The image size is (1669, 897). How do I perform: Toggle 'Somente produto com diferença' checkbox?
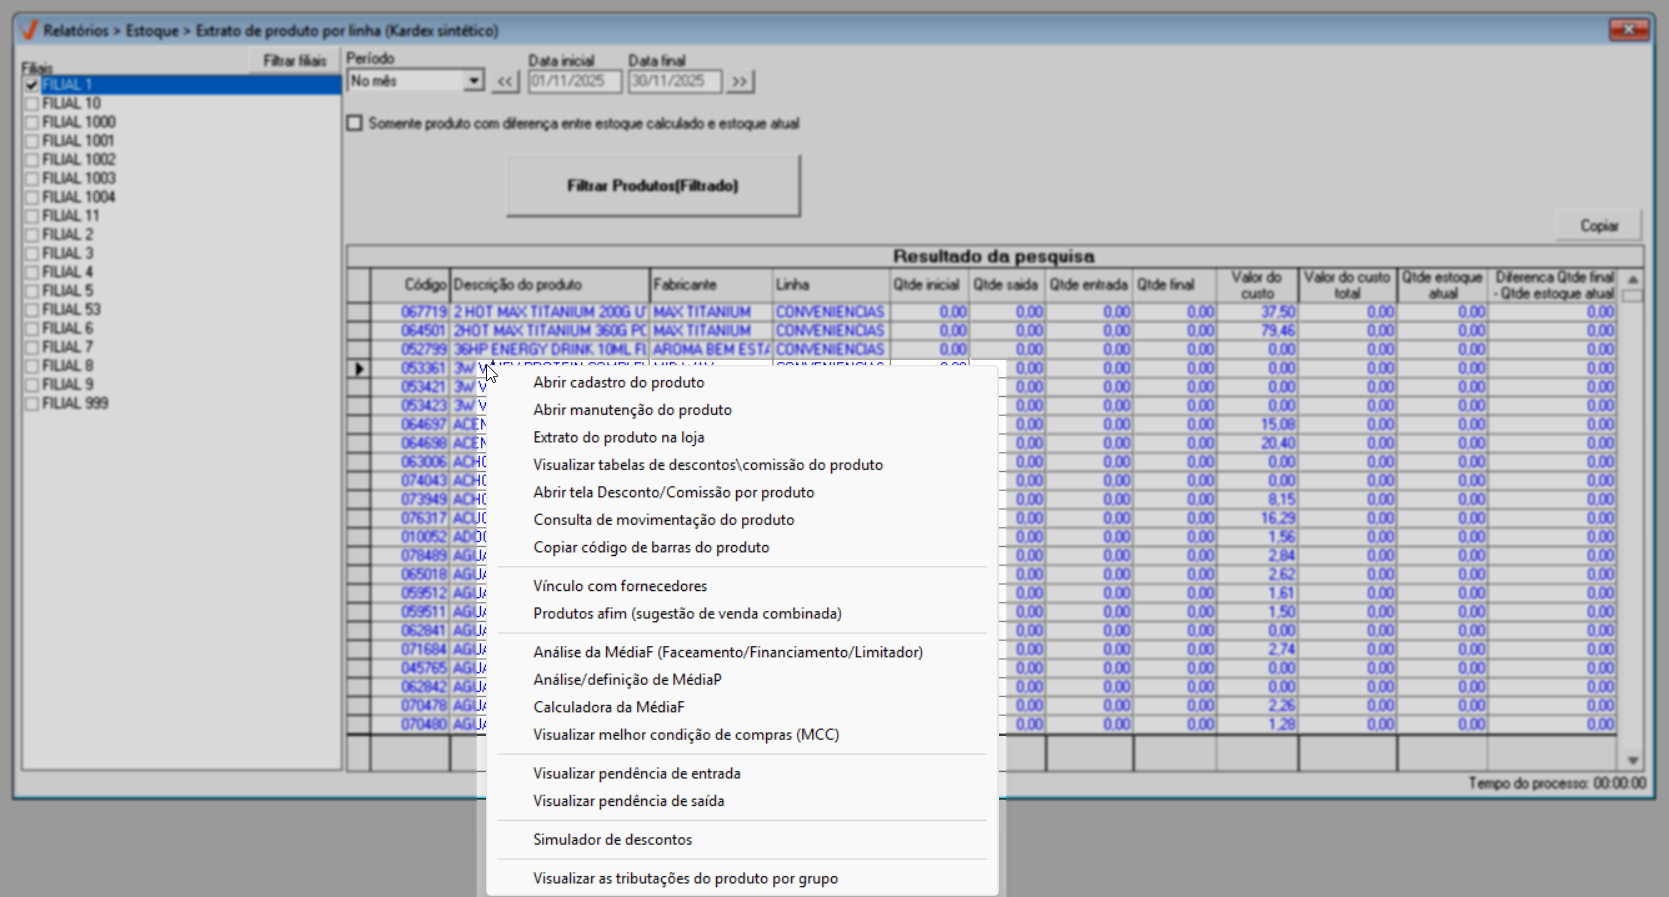[354, 124]
